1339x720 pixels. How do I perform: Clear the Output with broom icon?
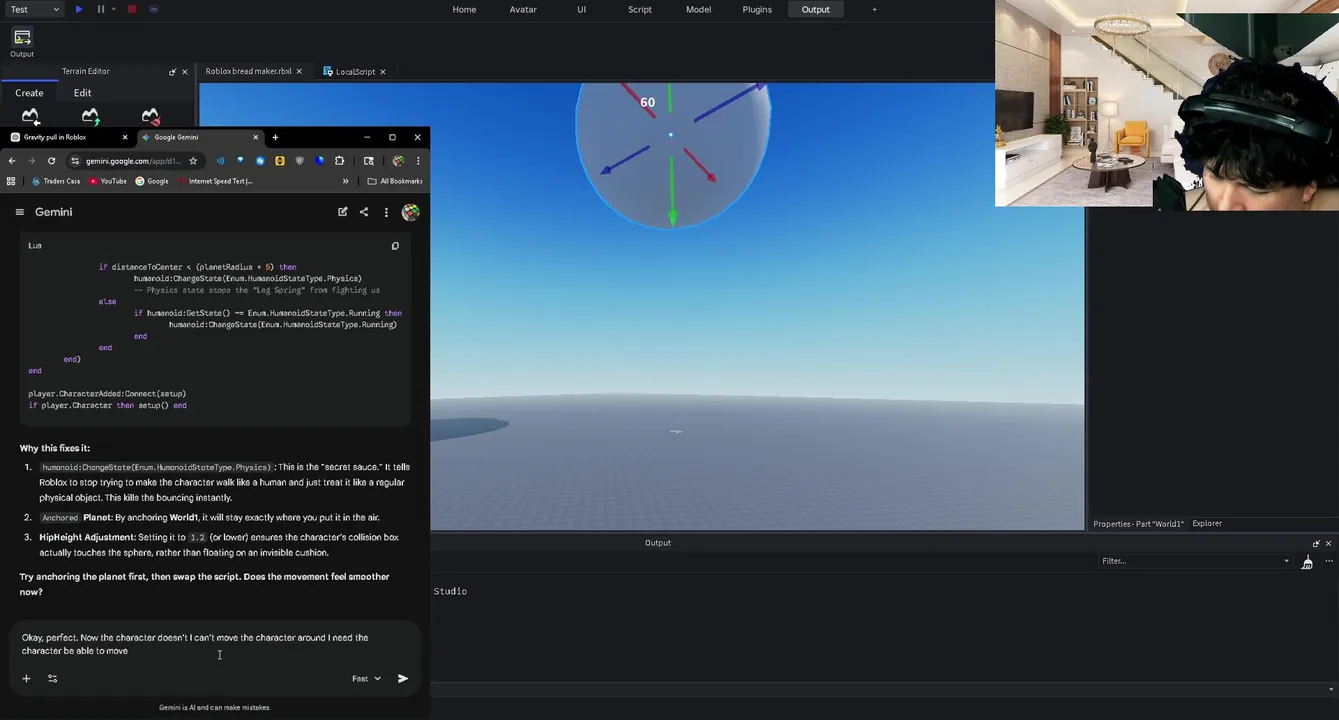click(1307, 562)
